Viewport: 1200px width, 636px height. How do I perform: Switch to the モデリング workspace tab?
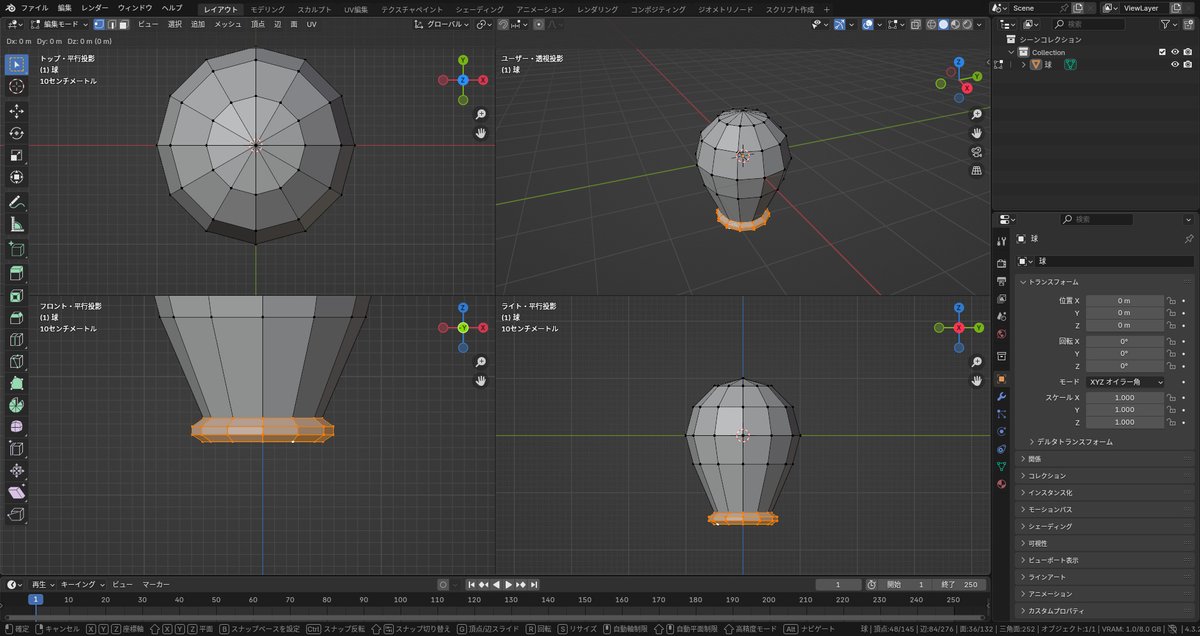point(267,9)
